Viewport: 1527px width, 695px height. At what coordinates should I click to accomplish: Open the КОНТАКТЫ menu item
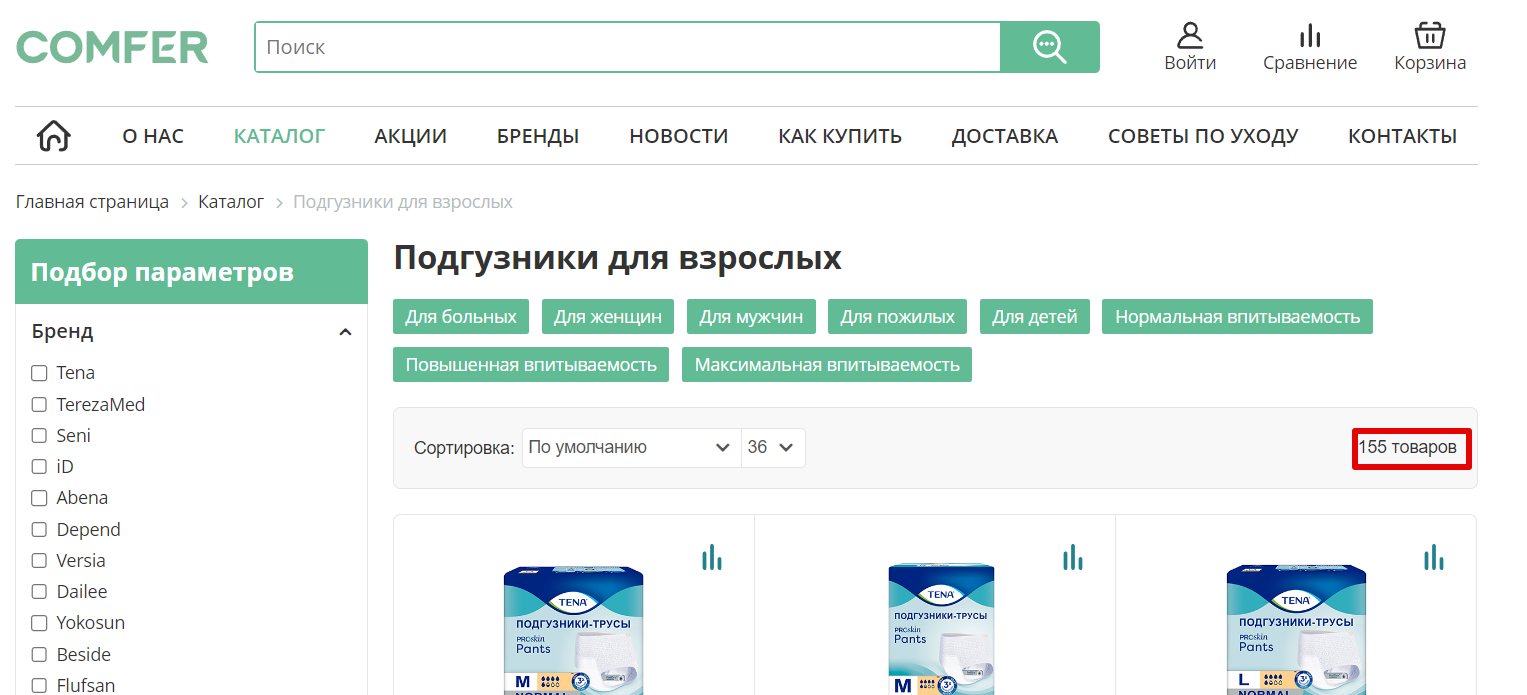(x=1403, y=136)
